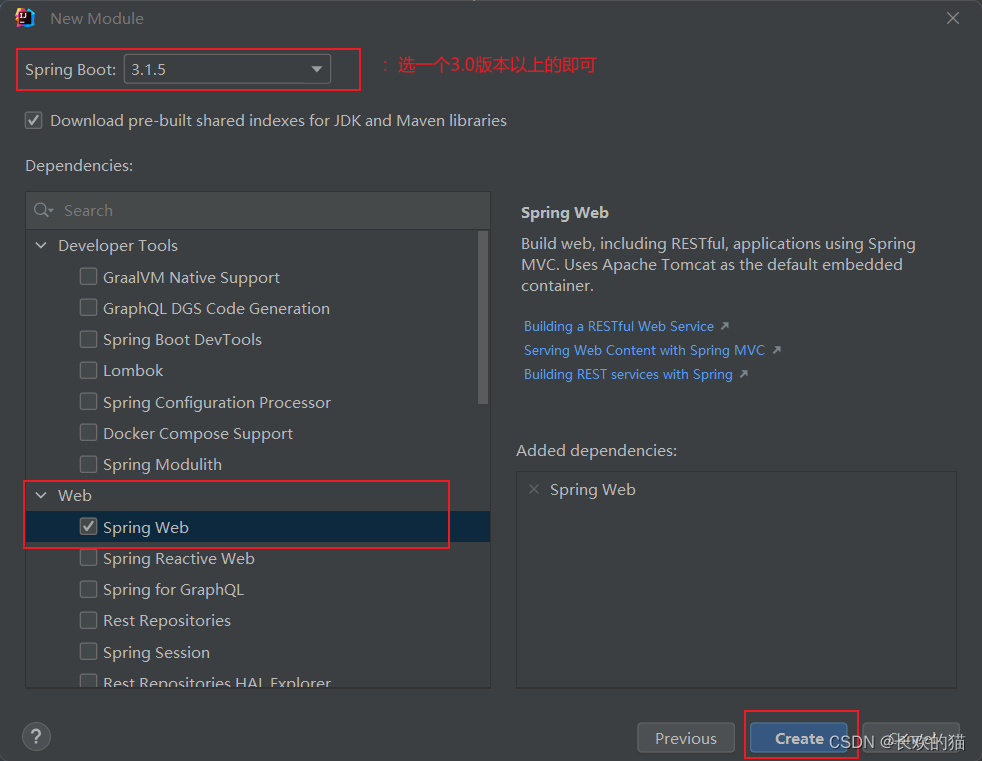Click the Spring Web entry in Added dependencies
Image resolution: width=982 pixels, height=761 pixels.
(592, 489)
